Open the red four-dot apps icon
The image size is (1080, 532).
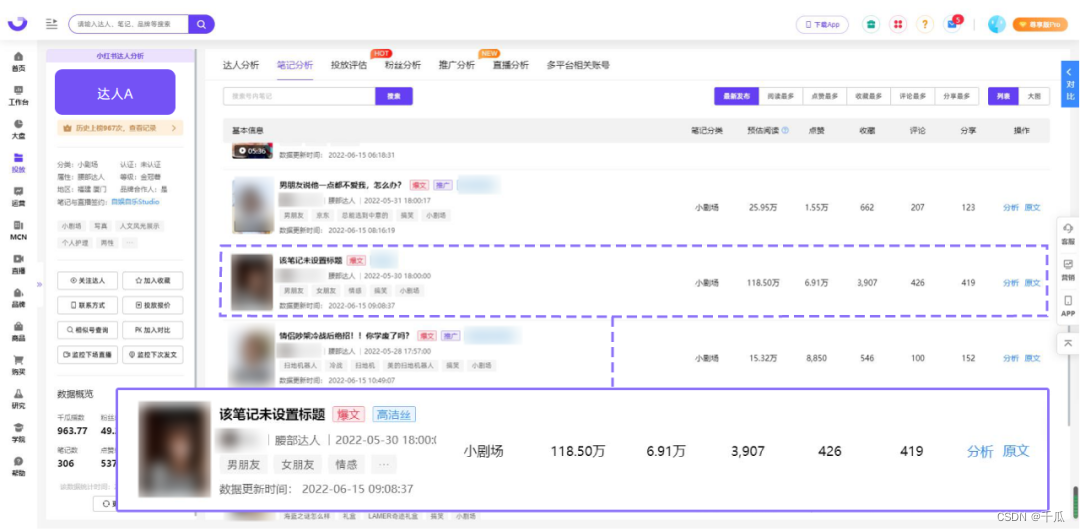tap(898, 24)
